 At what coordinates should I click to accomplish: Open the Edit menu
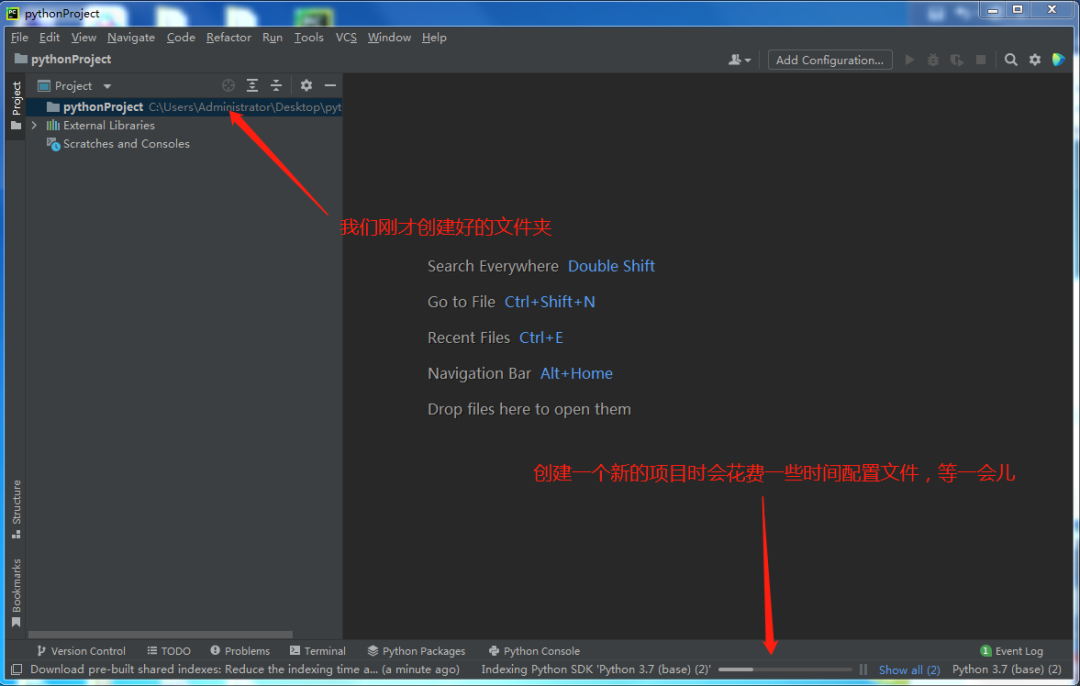pos(49,37)
